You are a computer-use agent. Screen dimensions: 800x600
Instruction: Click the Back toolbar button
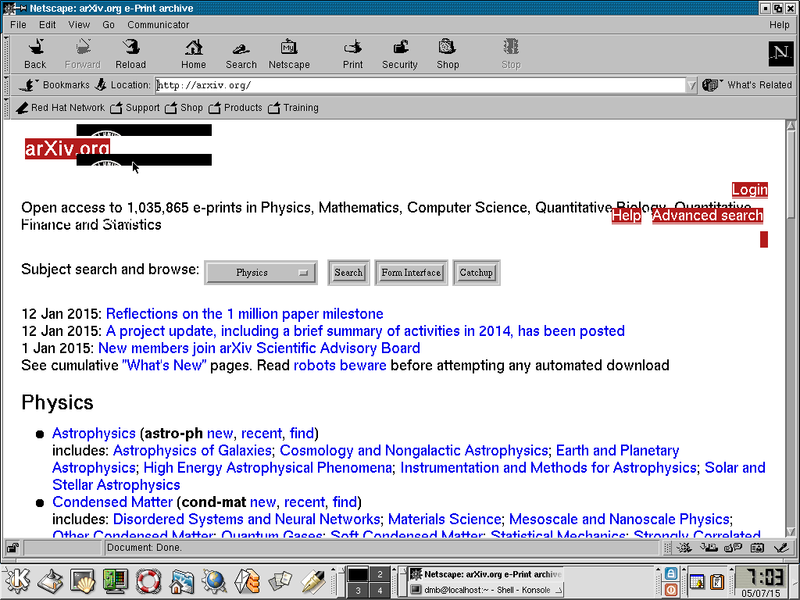35,54
